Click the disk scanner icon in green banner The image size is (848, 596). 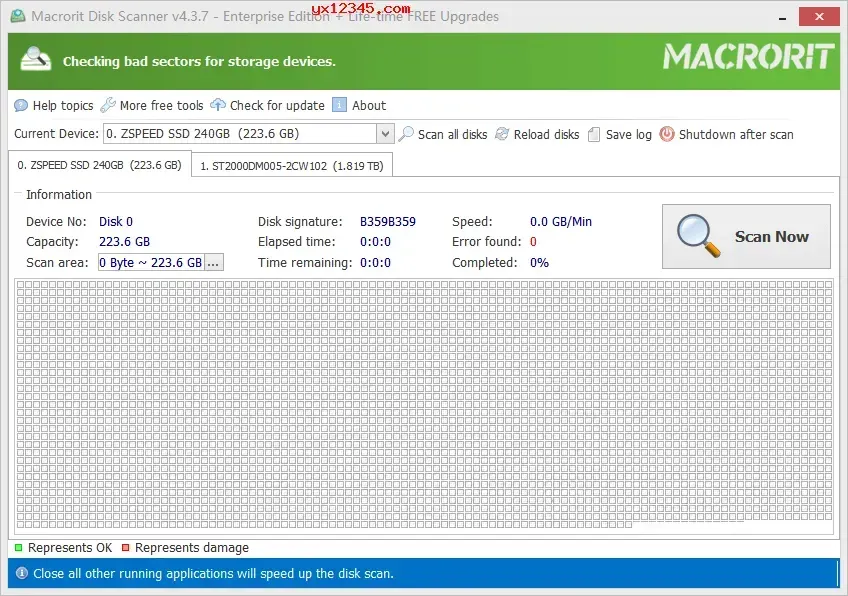tap(36, 59)
